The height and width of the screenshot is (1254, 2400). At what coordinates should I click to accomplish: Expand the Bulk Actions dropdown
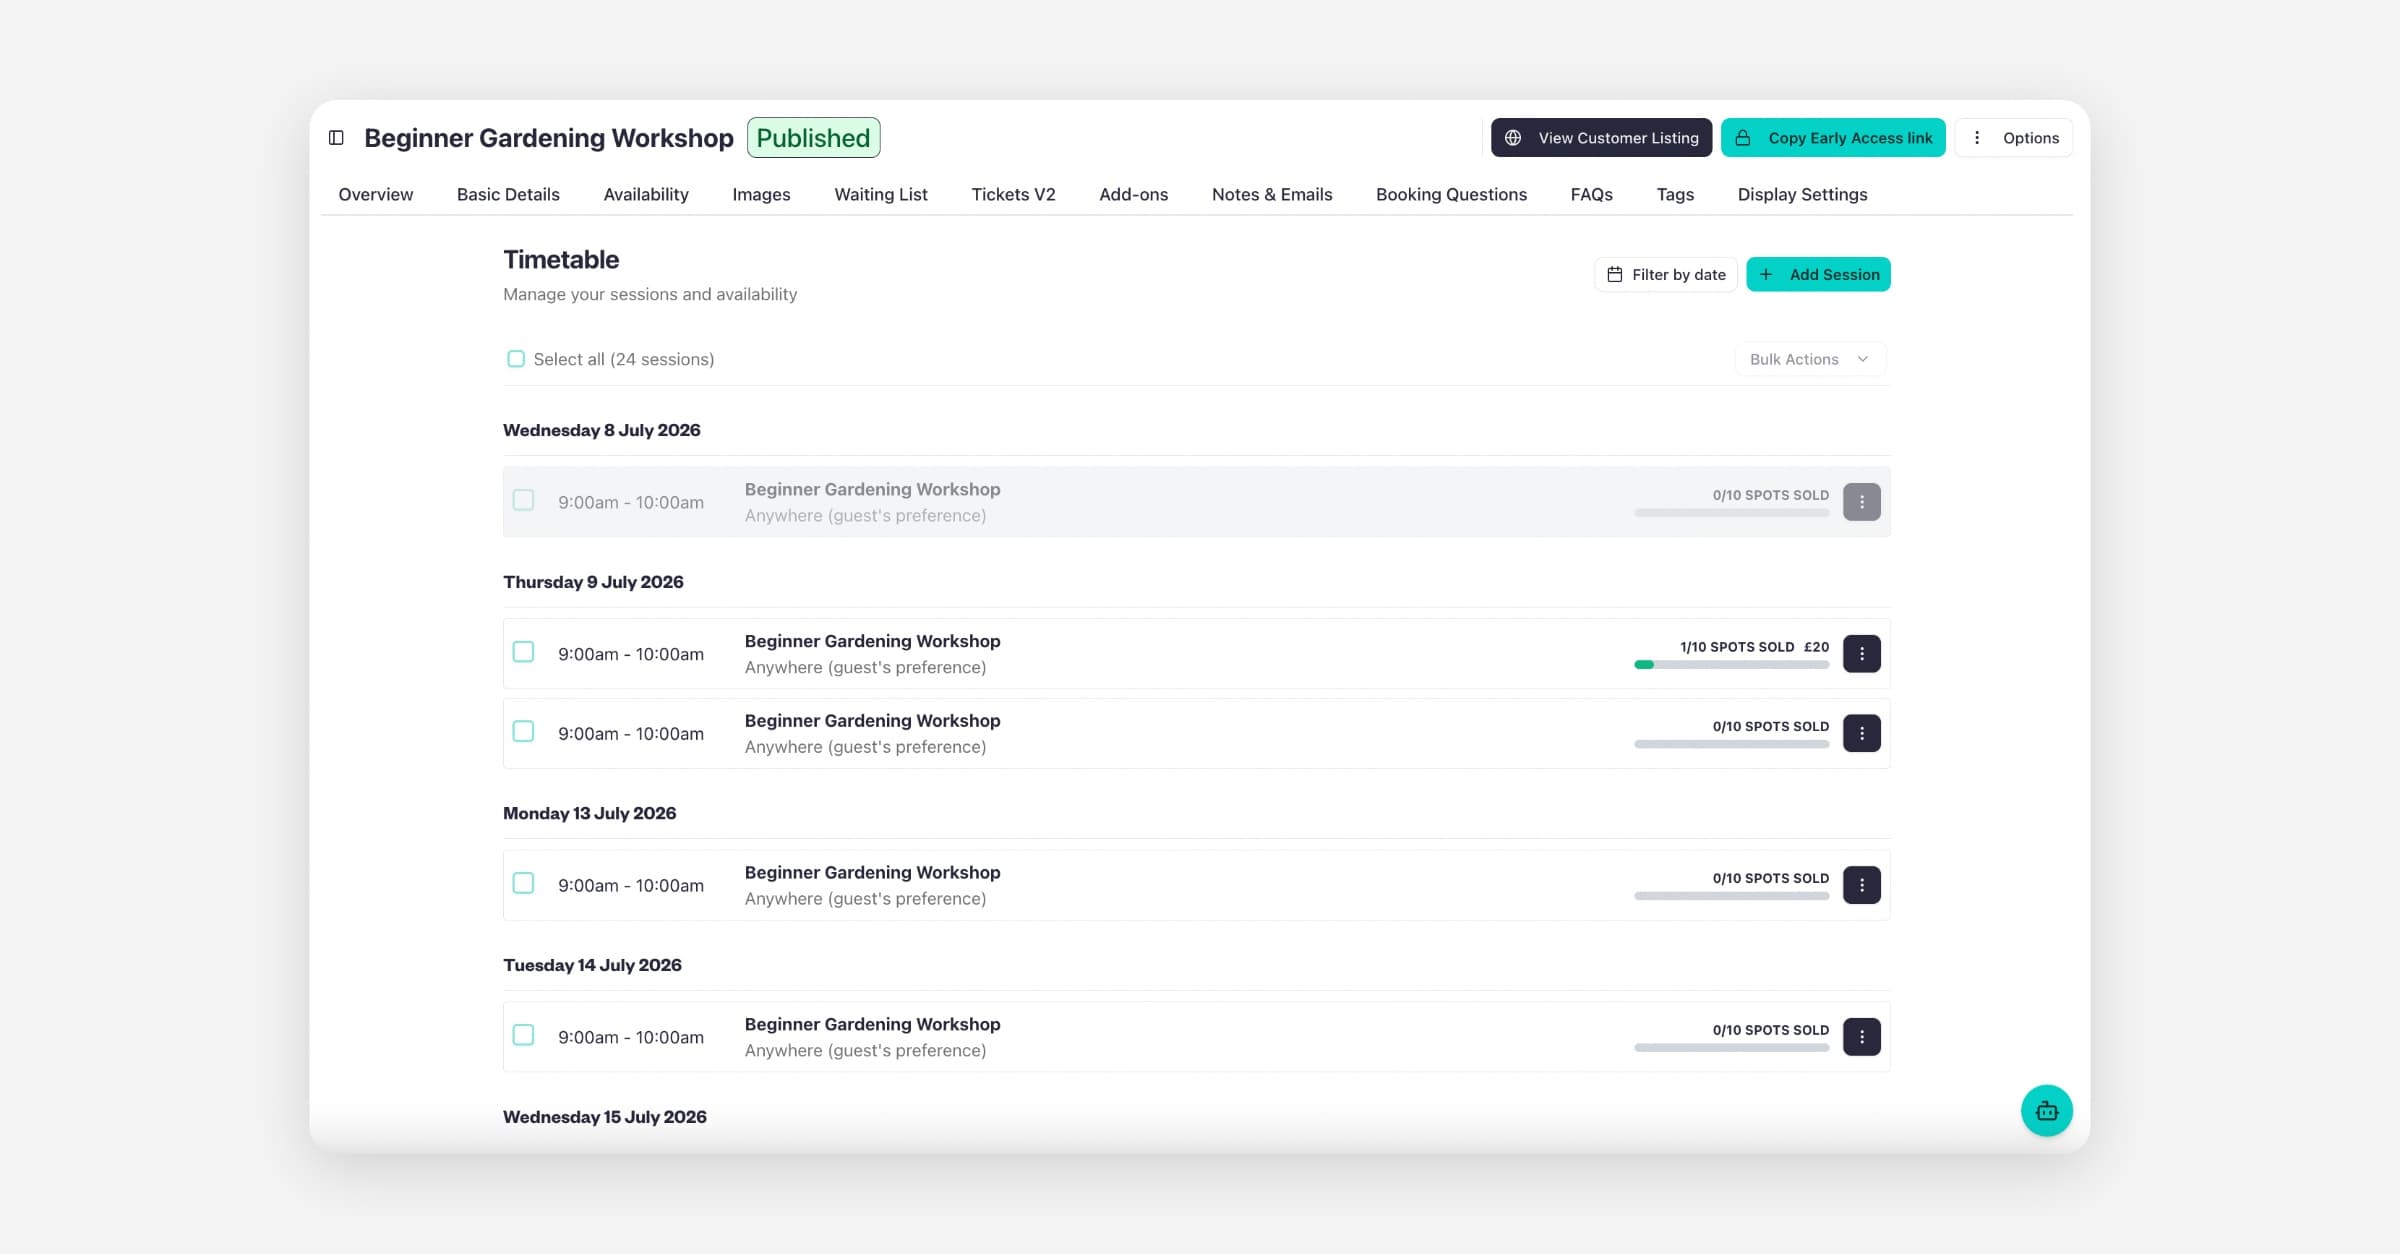pos(1810,359)
